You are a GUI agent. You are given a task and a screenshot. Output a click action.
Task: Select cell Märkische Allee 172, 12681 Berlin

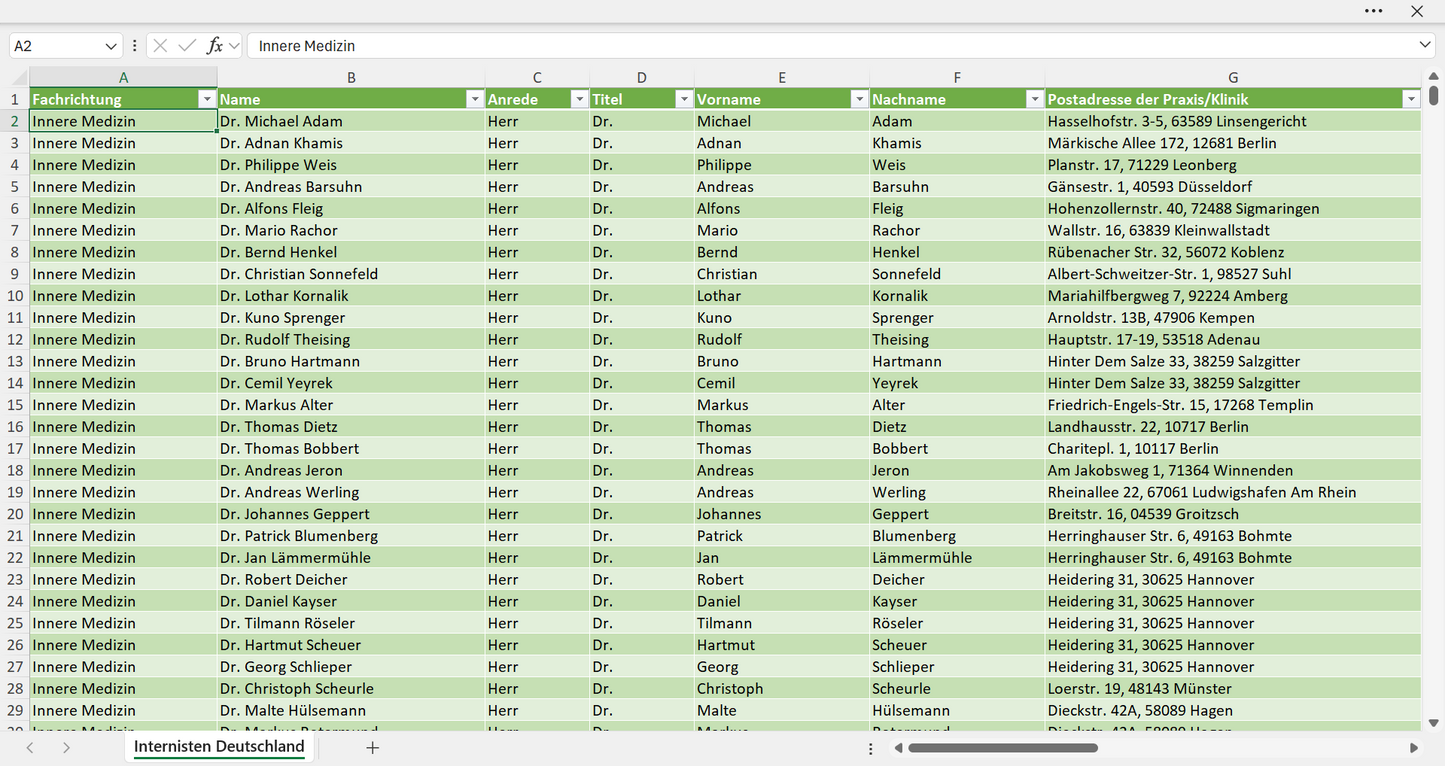pyautogui.click(x=1233, y=143)
